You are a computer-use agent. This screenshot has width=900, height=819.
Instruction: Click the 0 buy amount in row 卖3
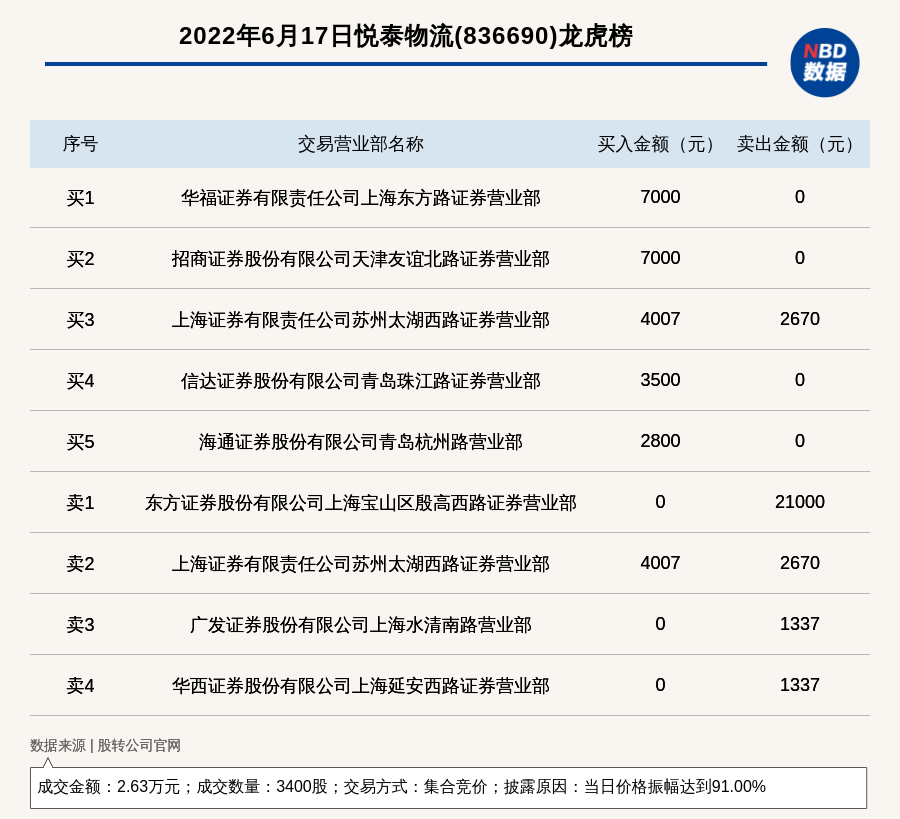click(x=660, y=623)
